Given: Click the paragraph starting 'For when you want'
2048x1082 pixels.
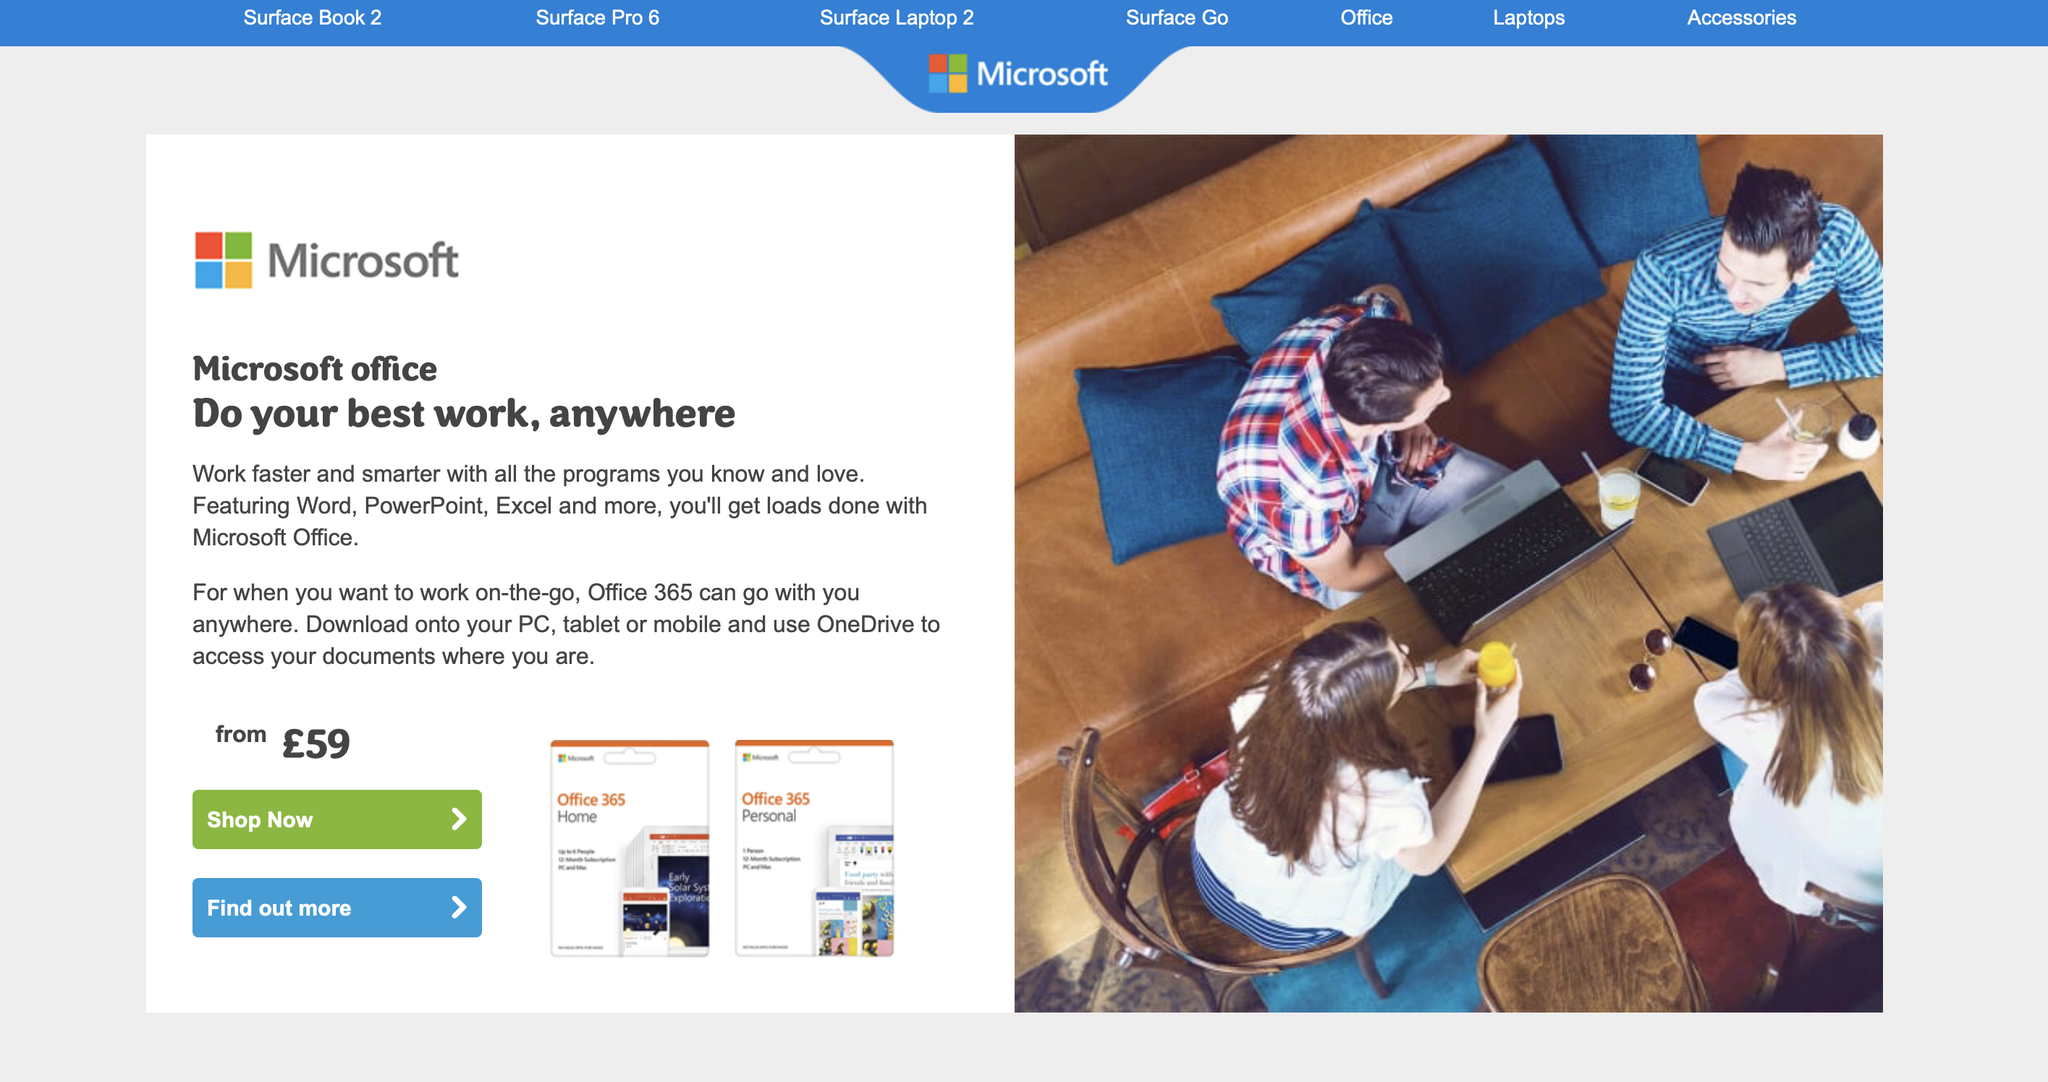Looking at the screenshot, I should tap(566, 625).
